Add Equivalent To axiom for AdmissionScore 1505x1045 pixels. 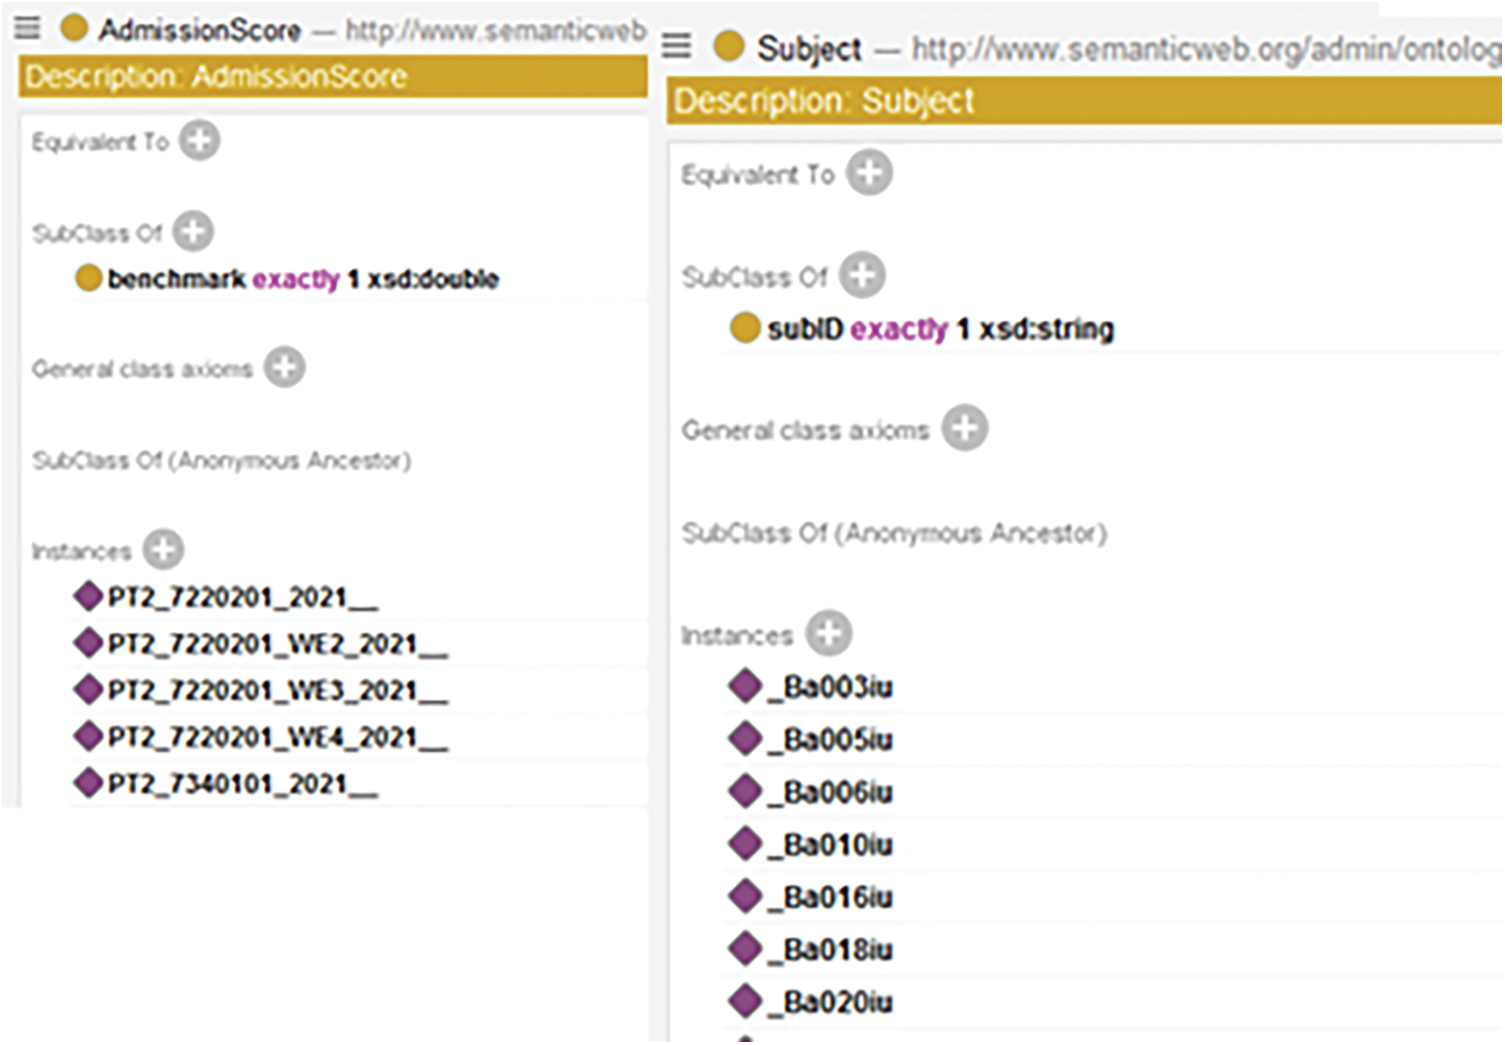coord(200,141)
